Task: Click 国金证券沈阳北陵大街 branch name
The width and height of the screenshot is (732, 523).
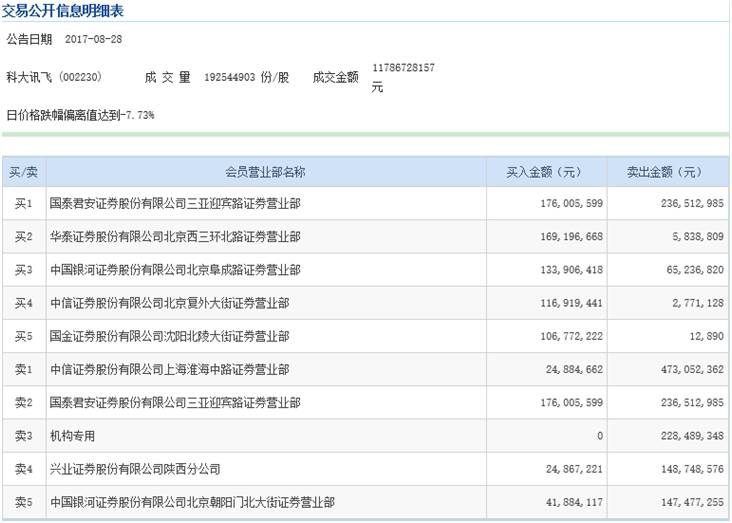Action: tap(169, 336)
